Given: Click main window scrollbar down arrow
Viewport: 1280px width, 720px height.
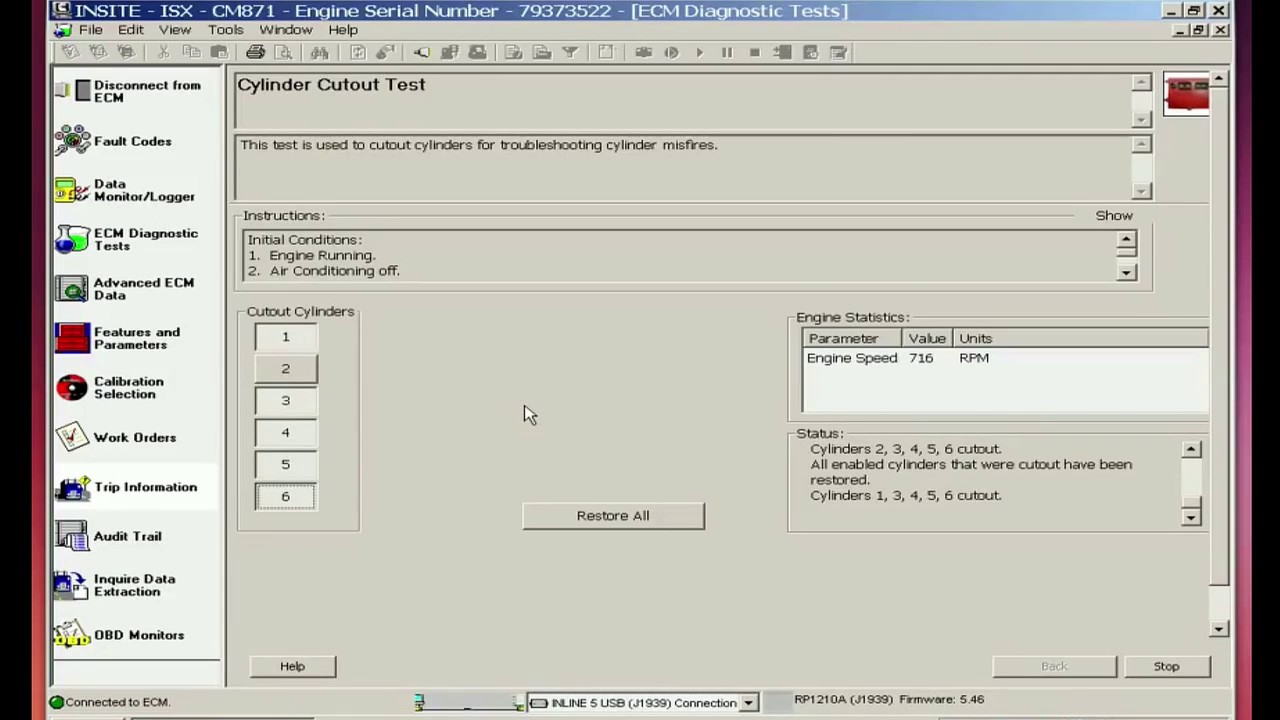Looking at the screenshot, I should coord(1219,629).
